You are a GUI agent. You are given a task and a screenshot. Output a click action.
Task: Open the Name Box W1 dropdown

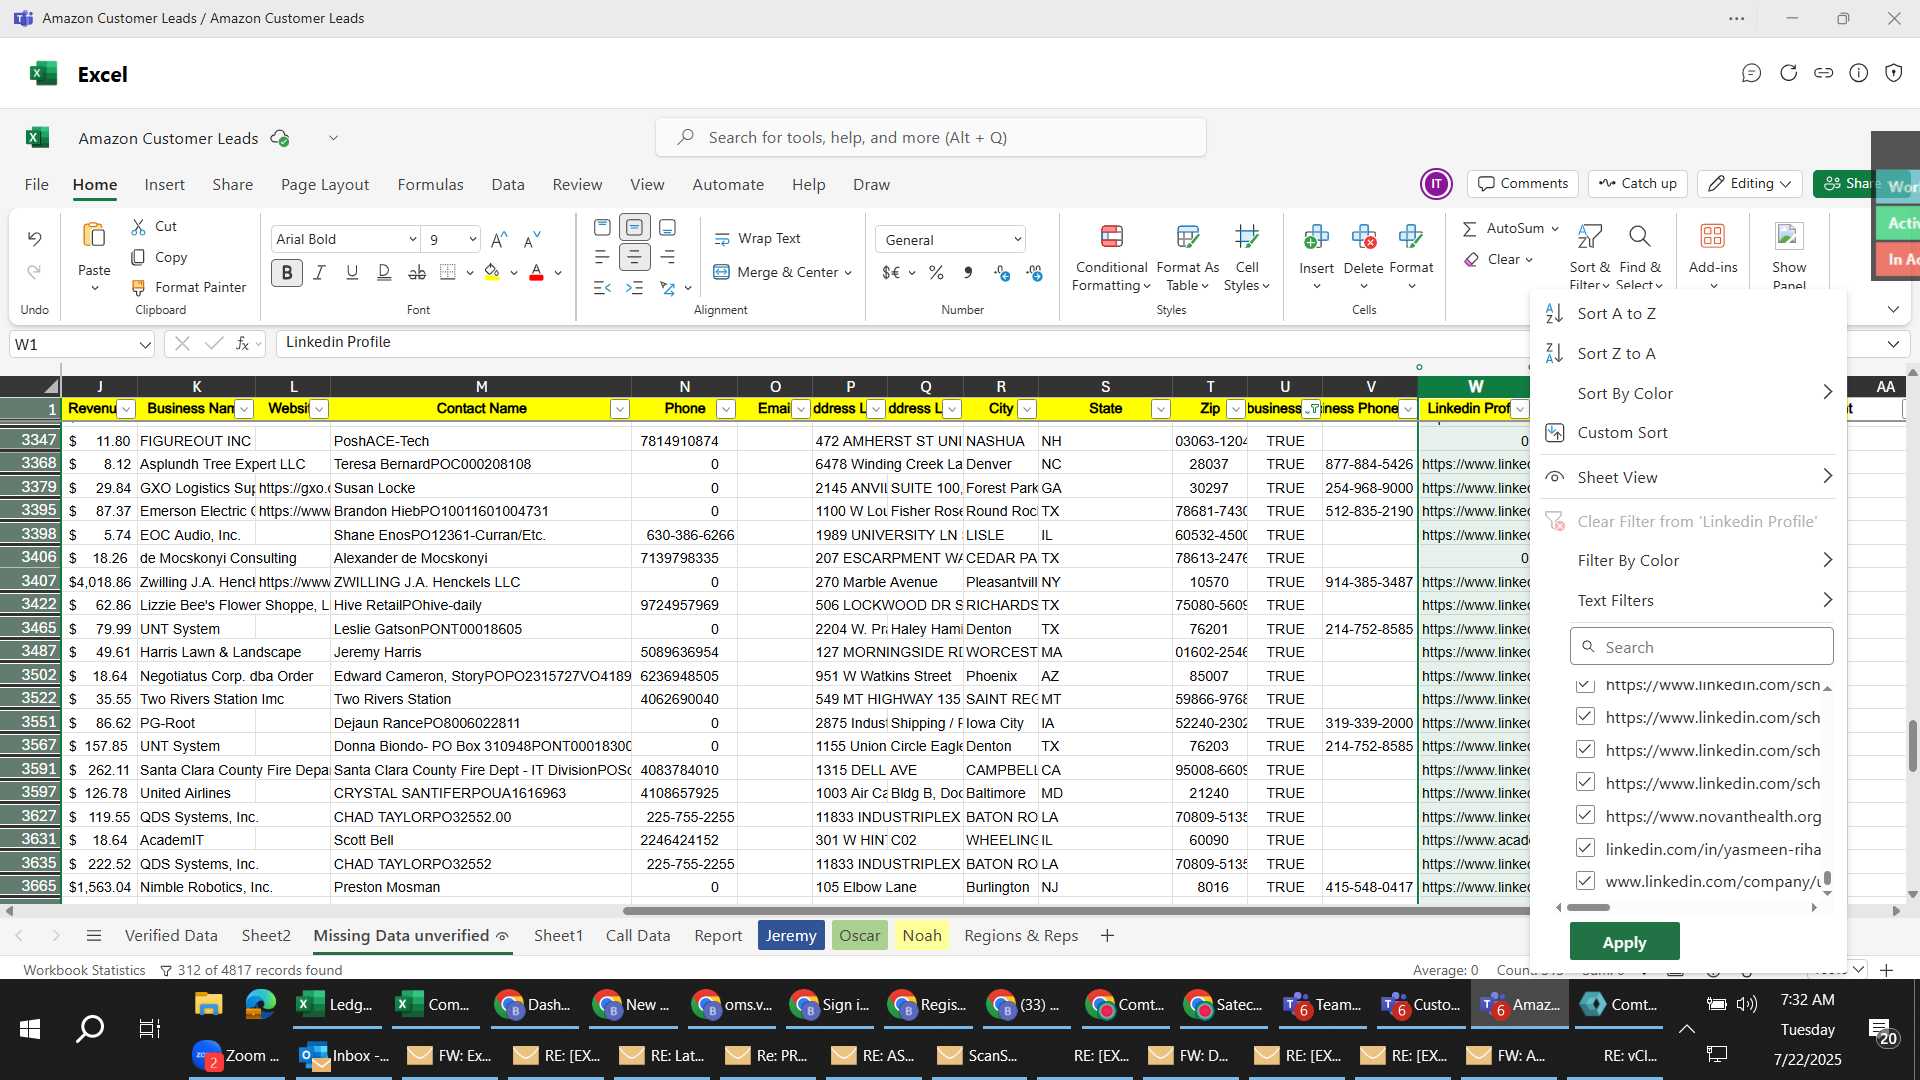pyautogui.click(x=145, y=344)
